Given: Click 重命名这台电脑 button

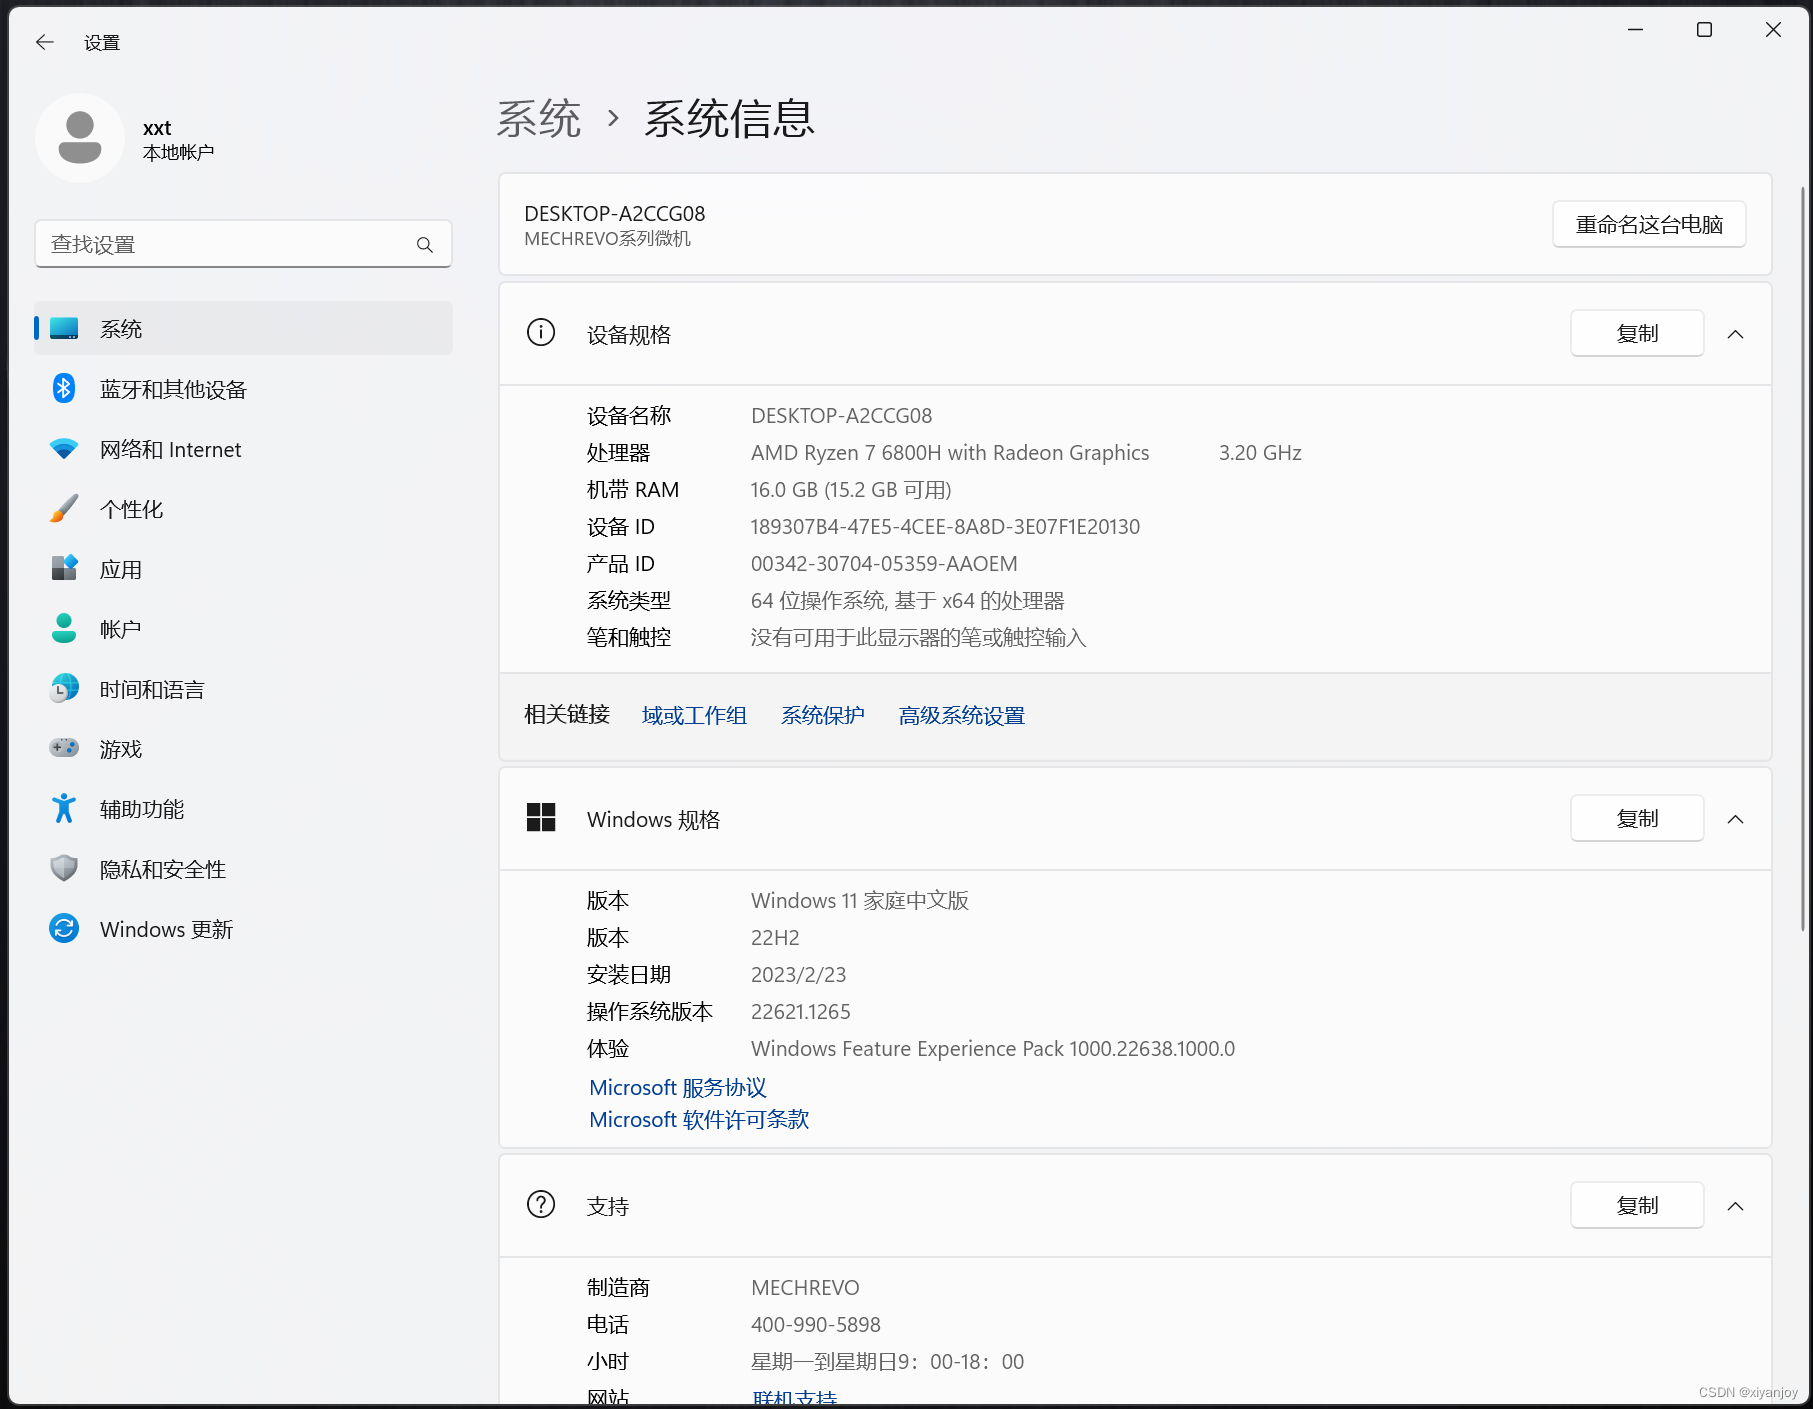Looking at the screenshot, I should [x=1649, y=224].
